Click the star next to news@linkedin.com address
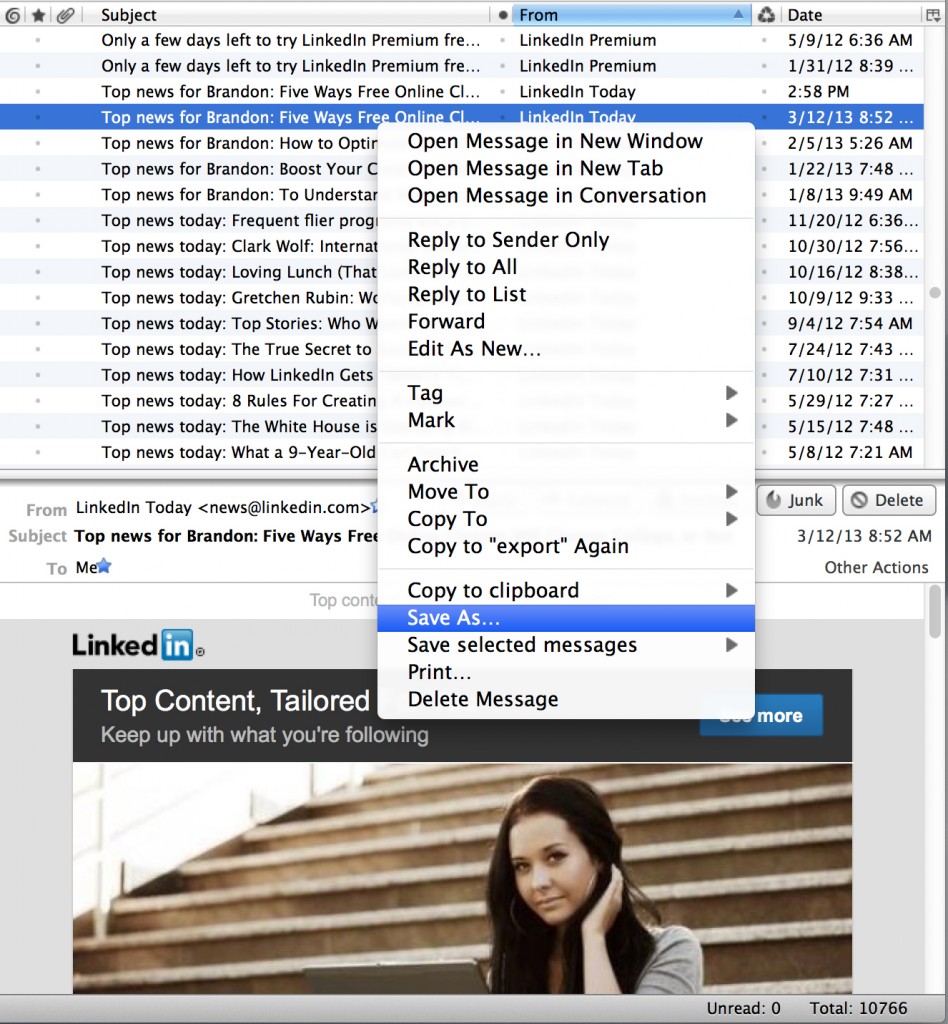 coord(374,506)
